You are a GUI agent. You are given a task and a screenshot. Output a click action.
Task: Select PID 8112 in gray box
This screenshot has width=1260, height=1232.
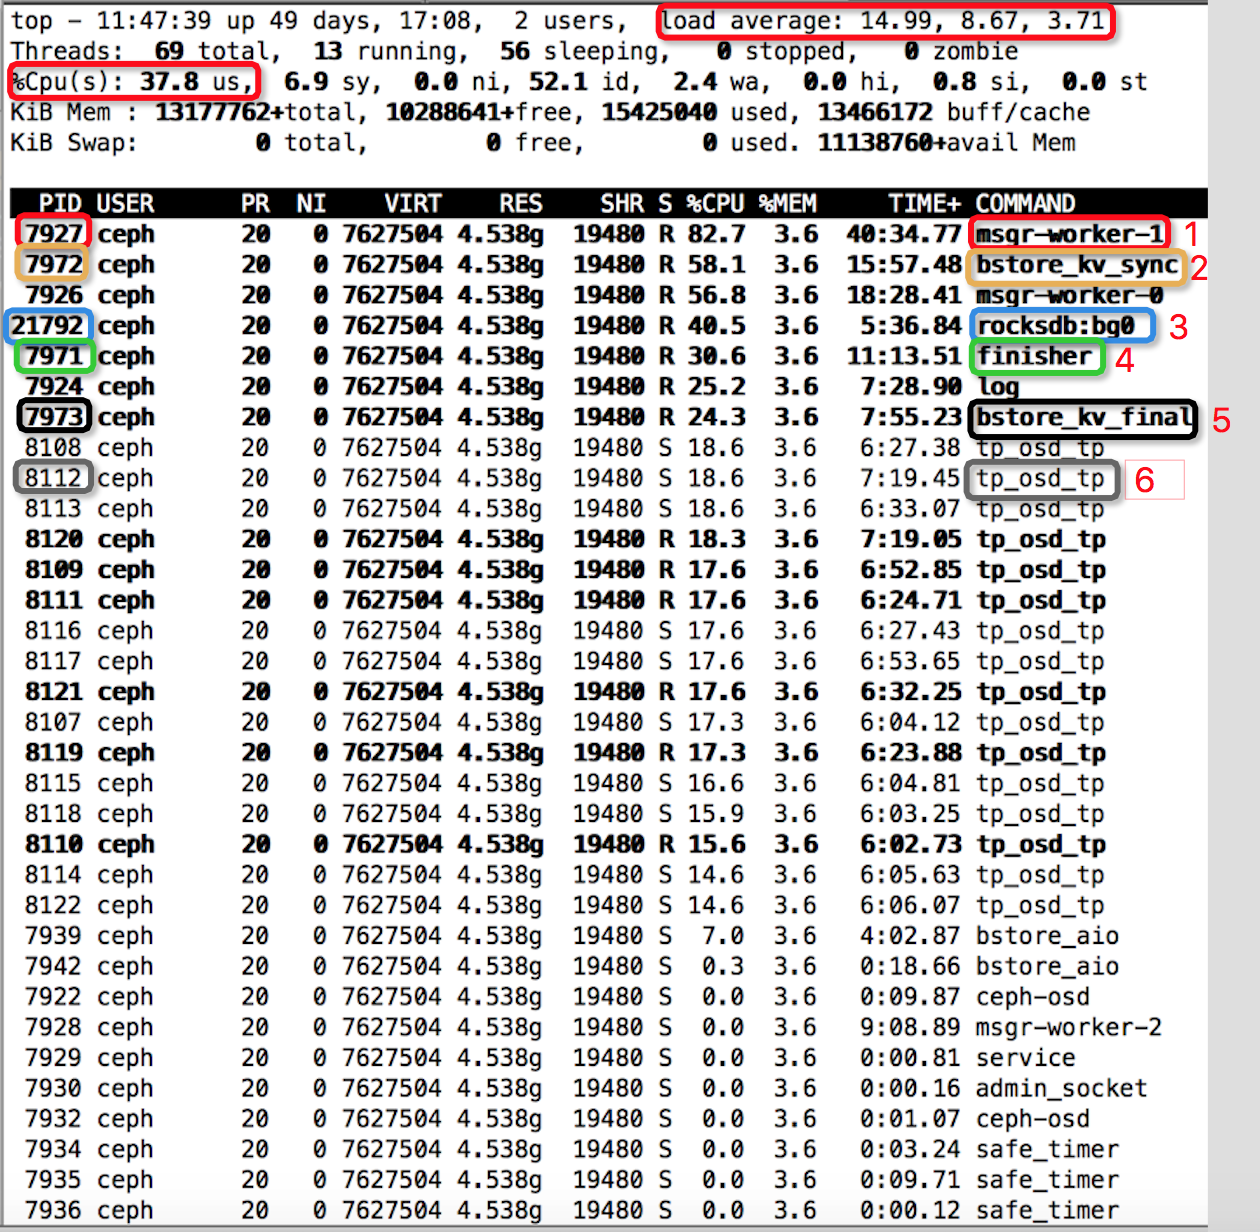pyautogui.click(x=54, y=478)
